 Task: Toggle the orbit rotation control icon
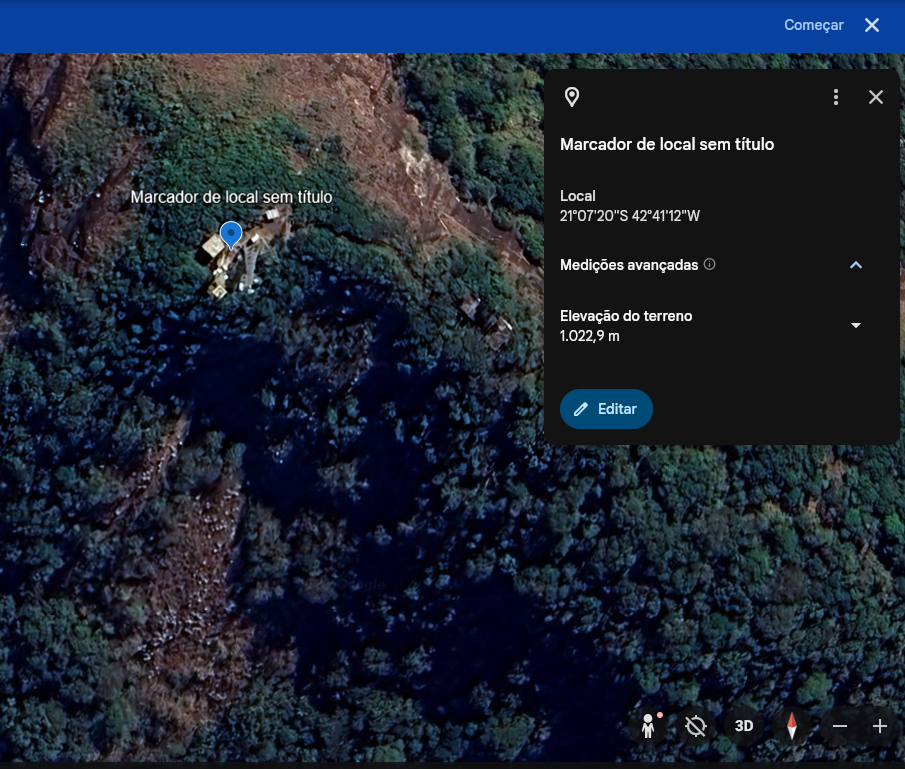tap(696, 726)
